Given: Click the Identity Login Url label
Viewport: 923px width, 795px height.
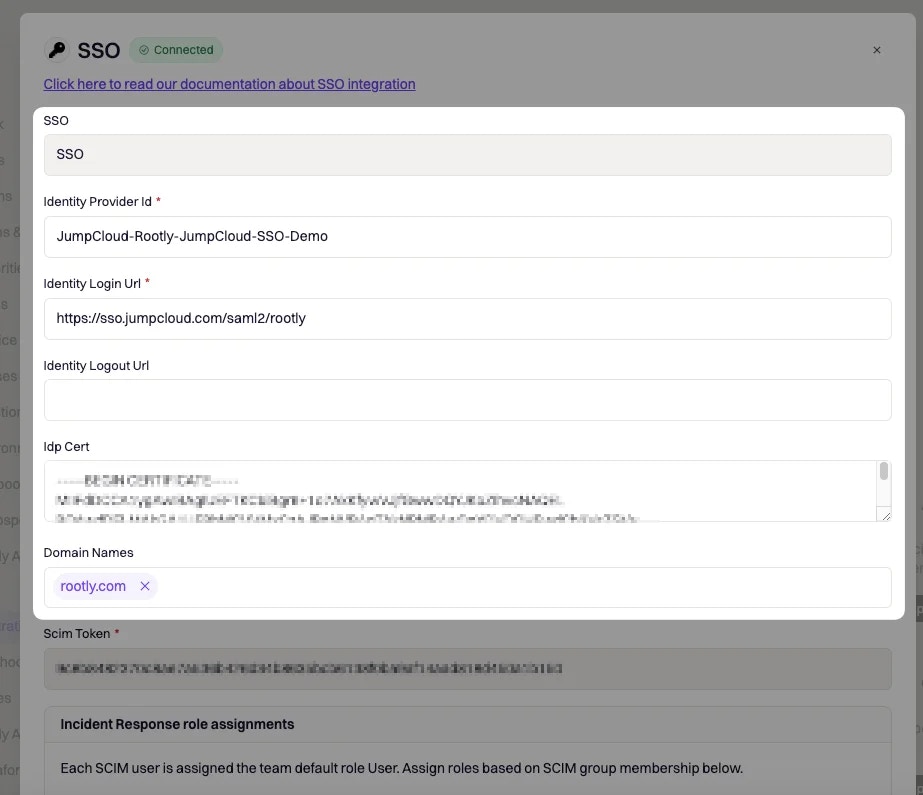Looking at the screenshot, I should pos(92,284).
